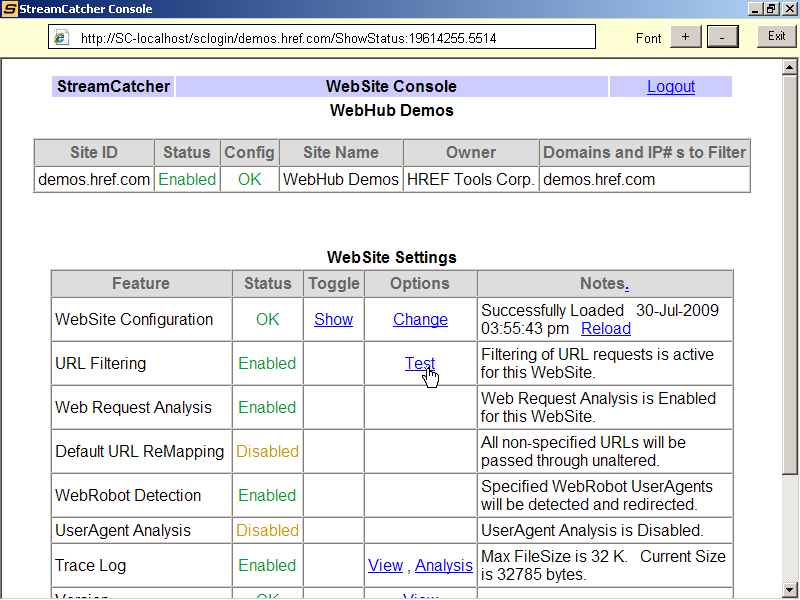Click the 'Trace Log' feature label
Screen dimensions: 800x600
click(90, 565)
